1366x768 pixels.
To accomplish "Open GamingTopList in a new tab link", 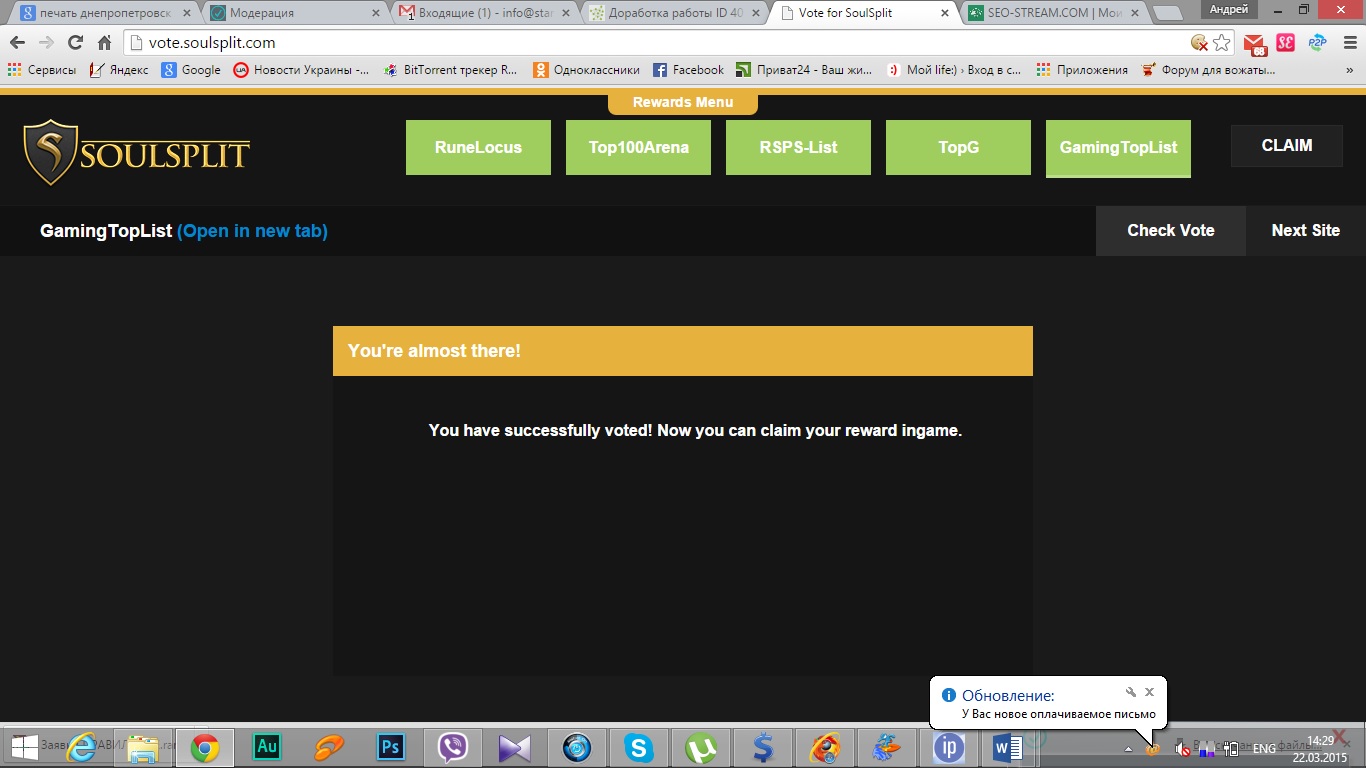I will (x=252, y=231).
